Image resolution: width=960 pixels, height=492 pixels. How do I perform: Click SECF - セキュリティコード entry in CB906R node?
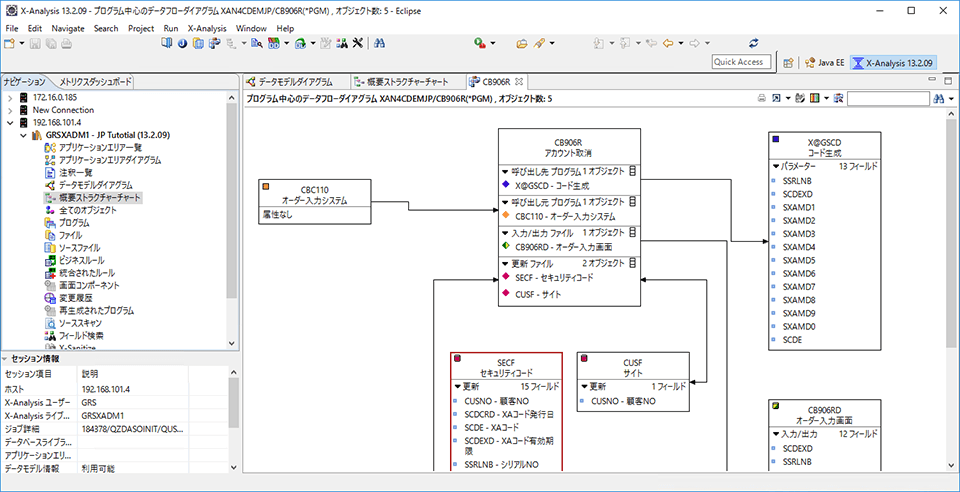click(554, 277)
